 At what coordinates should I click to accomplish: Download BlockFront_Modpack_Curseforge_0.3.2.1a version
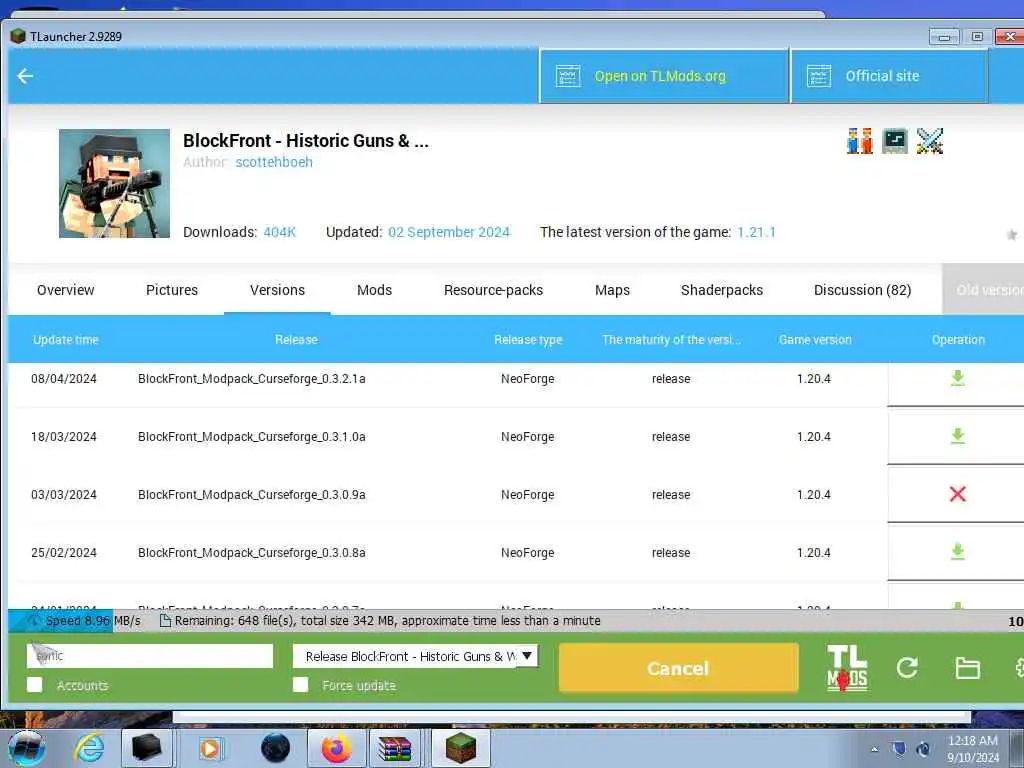tap(957, 378)
